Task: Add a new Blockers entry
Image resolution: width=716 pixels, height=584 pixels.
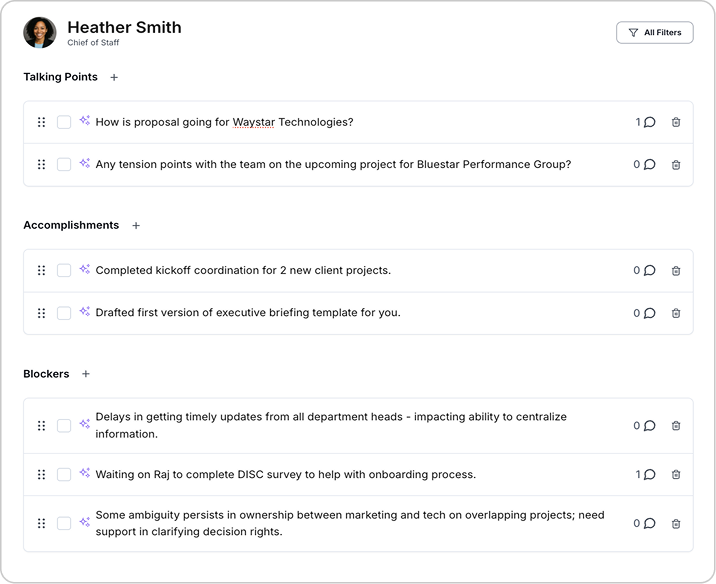Action: coord(86,374)
